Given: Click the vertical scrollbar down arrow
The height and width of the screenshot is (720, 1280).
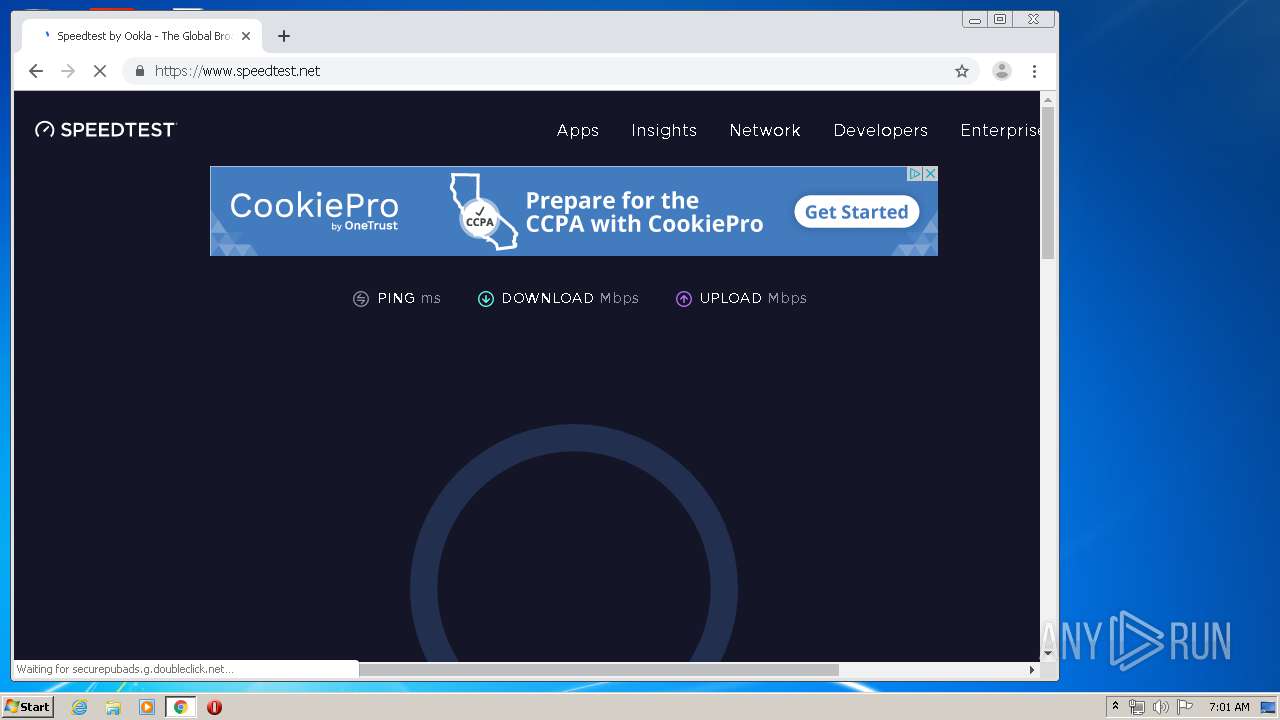Looking at the screenshot, I should click(x=1048, y=653).
